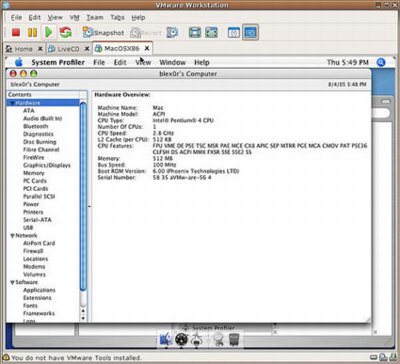
Task: Enter full screen mode in VMware toolbar
Action: [195, 32]
